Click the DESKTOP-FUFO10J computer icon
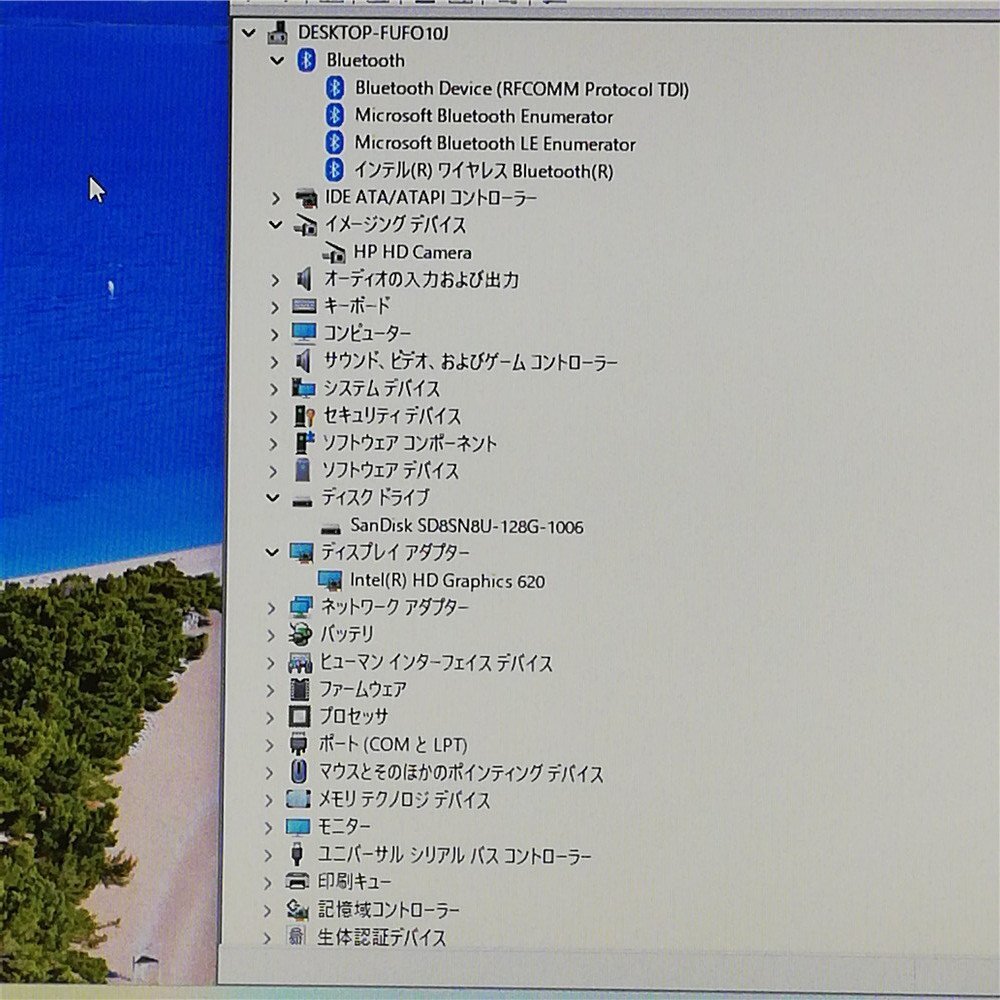The width and height of the screenshot is (1000, 1000). click(277, 32)
